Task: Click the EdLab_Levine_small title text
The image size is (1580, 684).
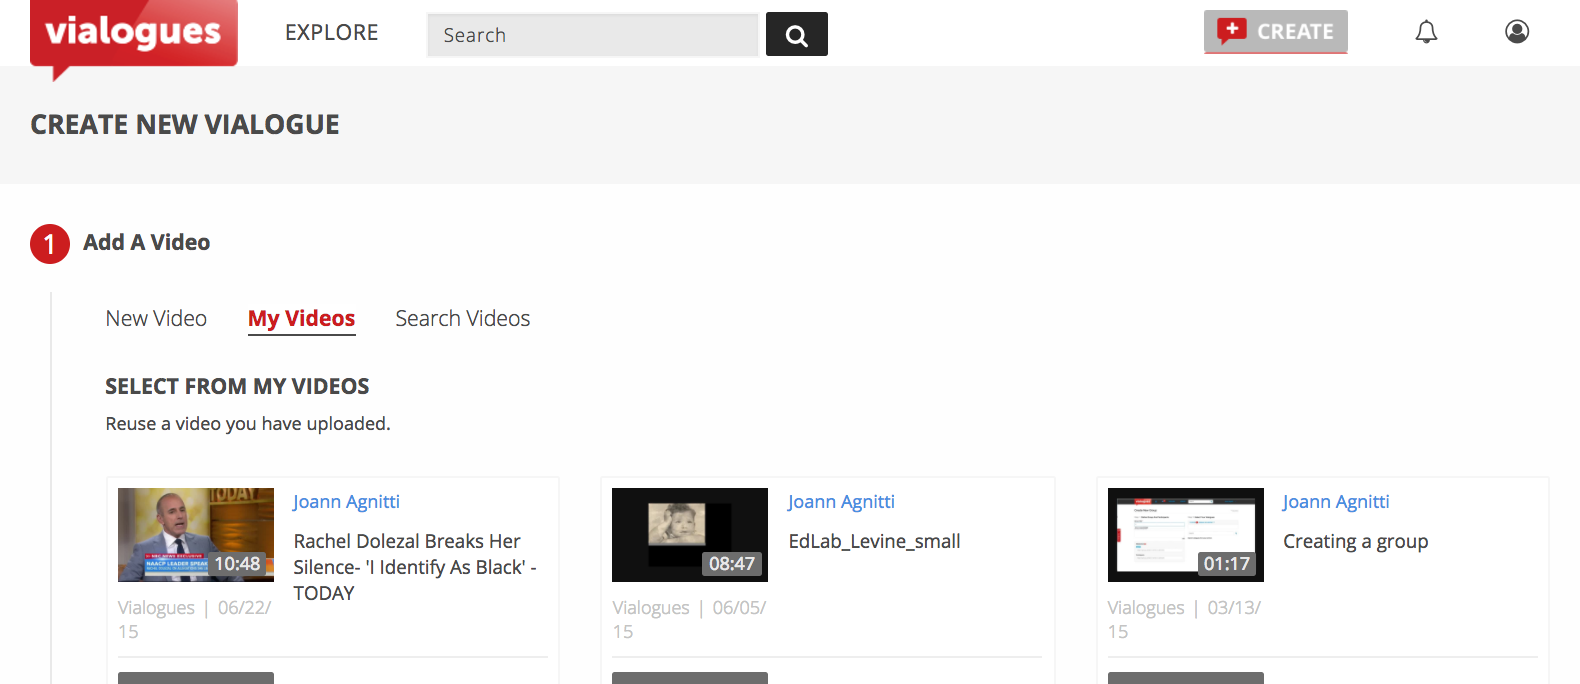Action: point(874,541)
